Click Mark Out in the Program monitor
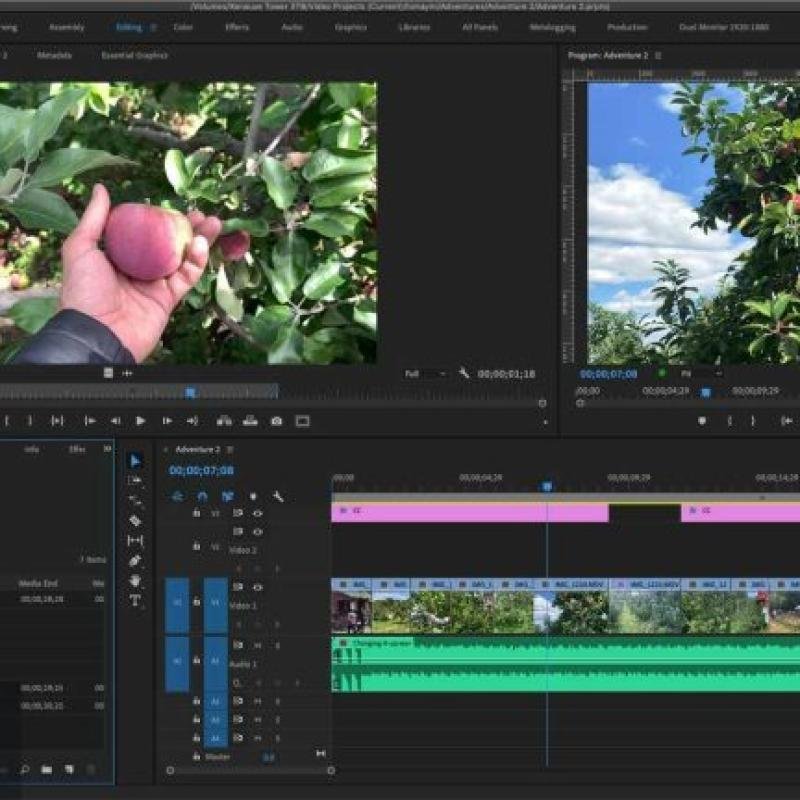This screenshot has height=800, width=800. pos(753,421)
